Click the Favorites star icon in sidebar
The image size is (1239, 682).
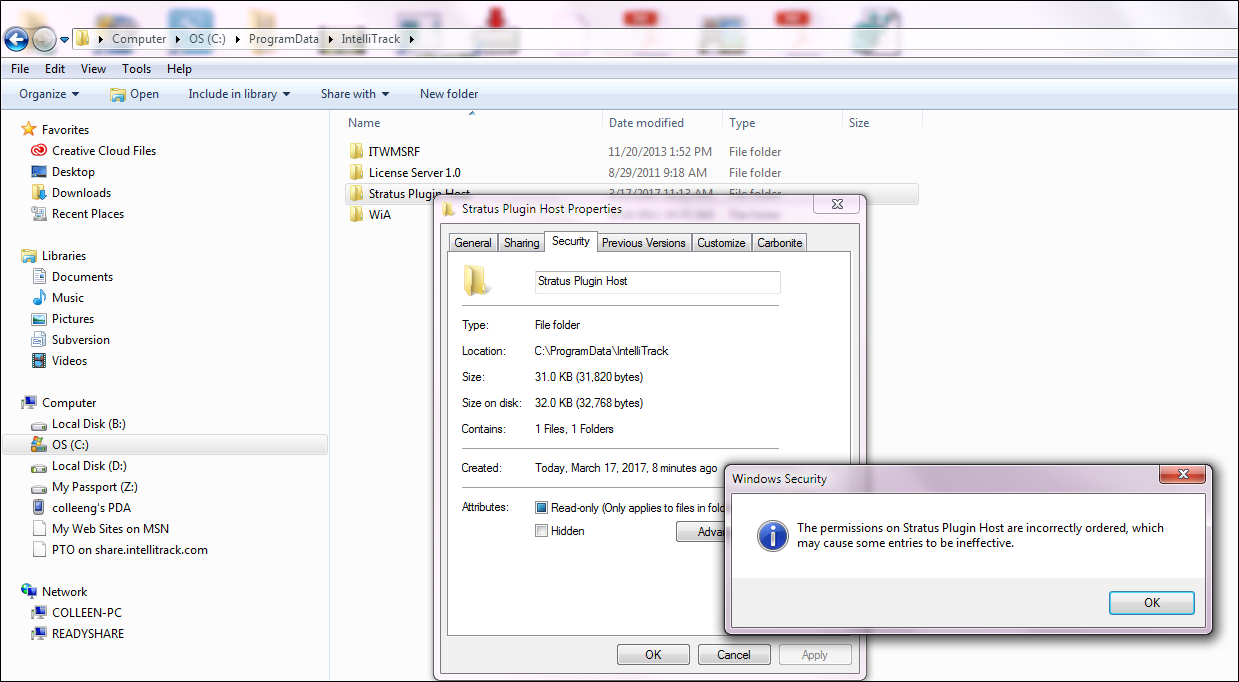coord(29,130)
